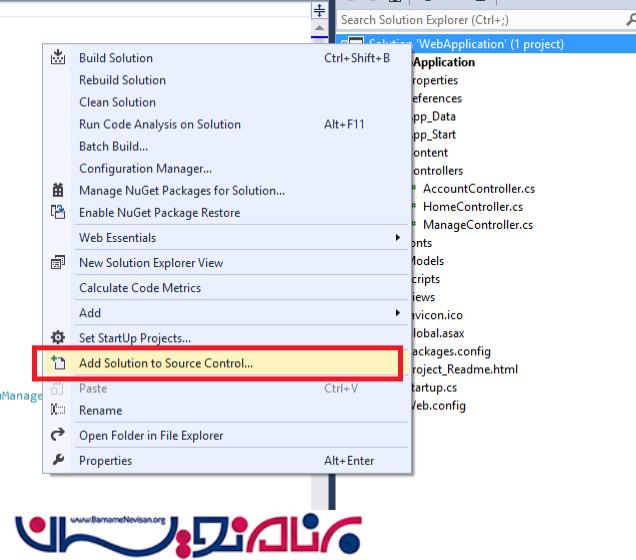Select the fonts folder
Screen dimensions: 636x560
(421, 243)
